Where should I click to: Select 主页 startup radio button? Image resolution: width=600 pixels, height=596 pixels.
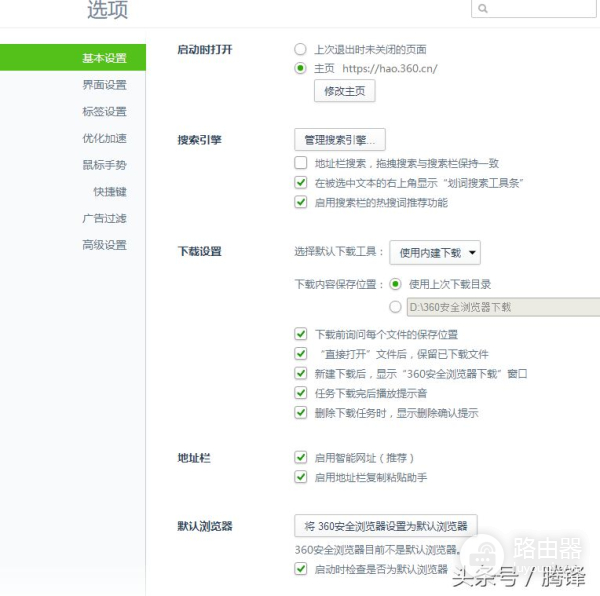point(300,68)
